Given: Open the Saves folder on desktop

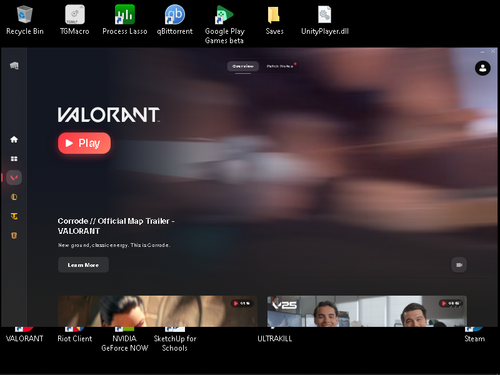Looking at the screenshot, I should click(x=274, y=20).
